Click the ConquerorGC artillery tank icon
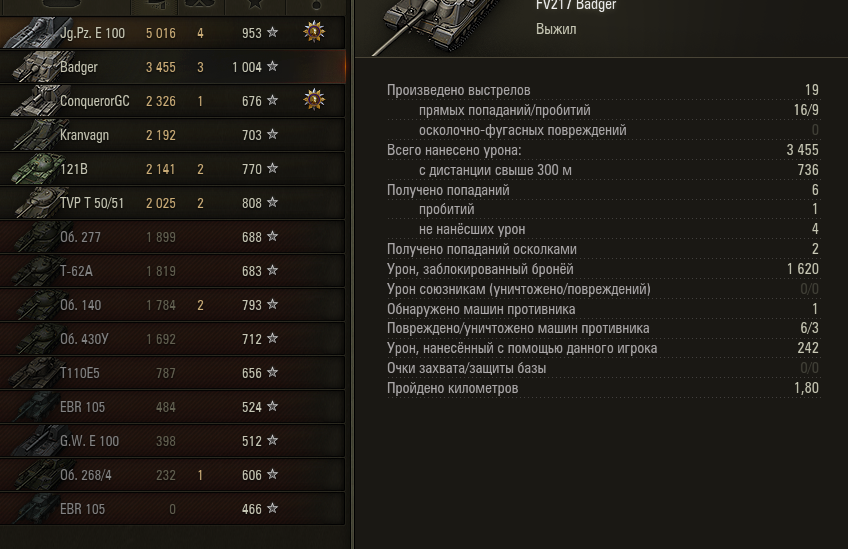848x549 pixels. click(38, 100)
